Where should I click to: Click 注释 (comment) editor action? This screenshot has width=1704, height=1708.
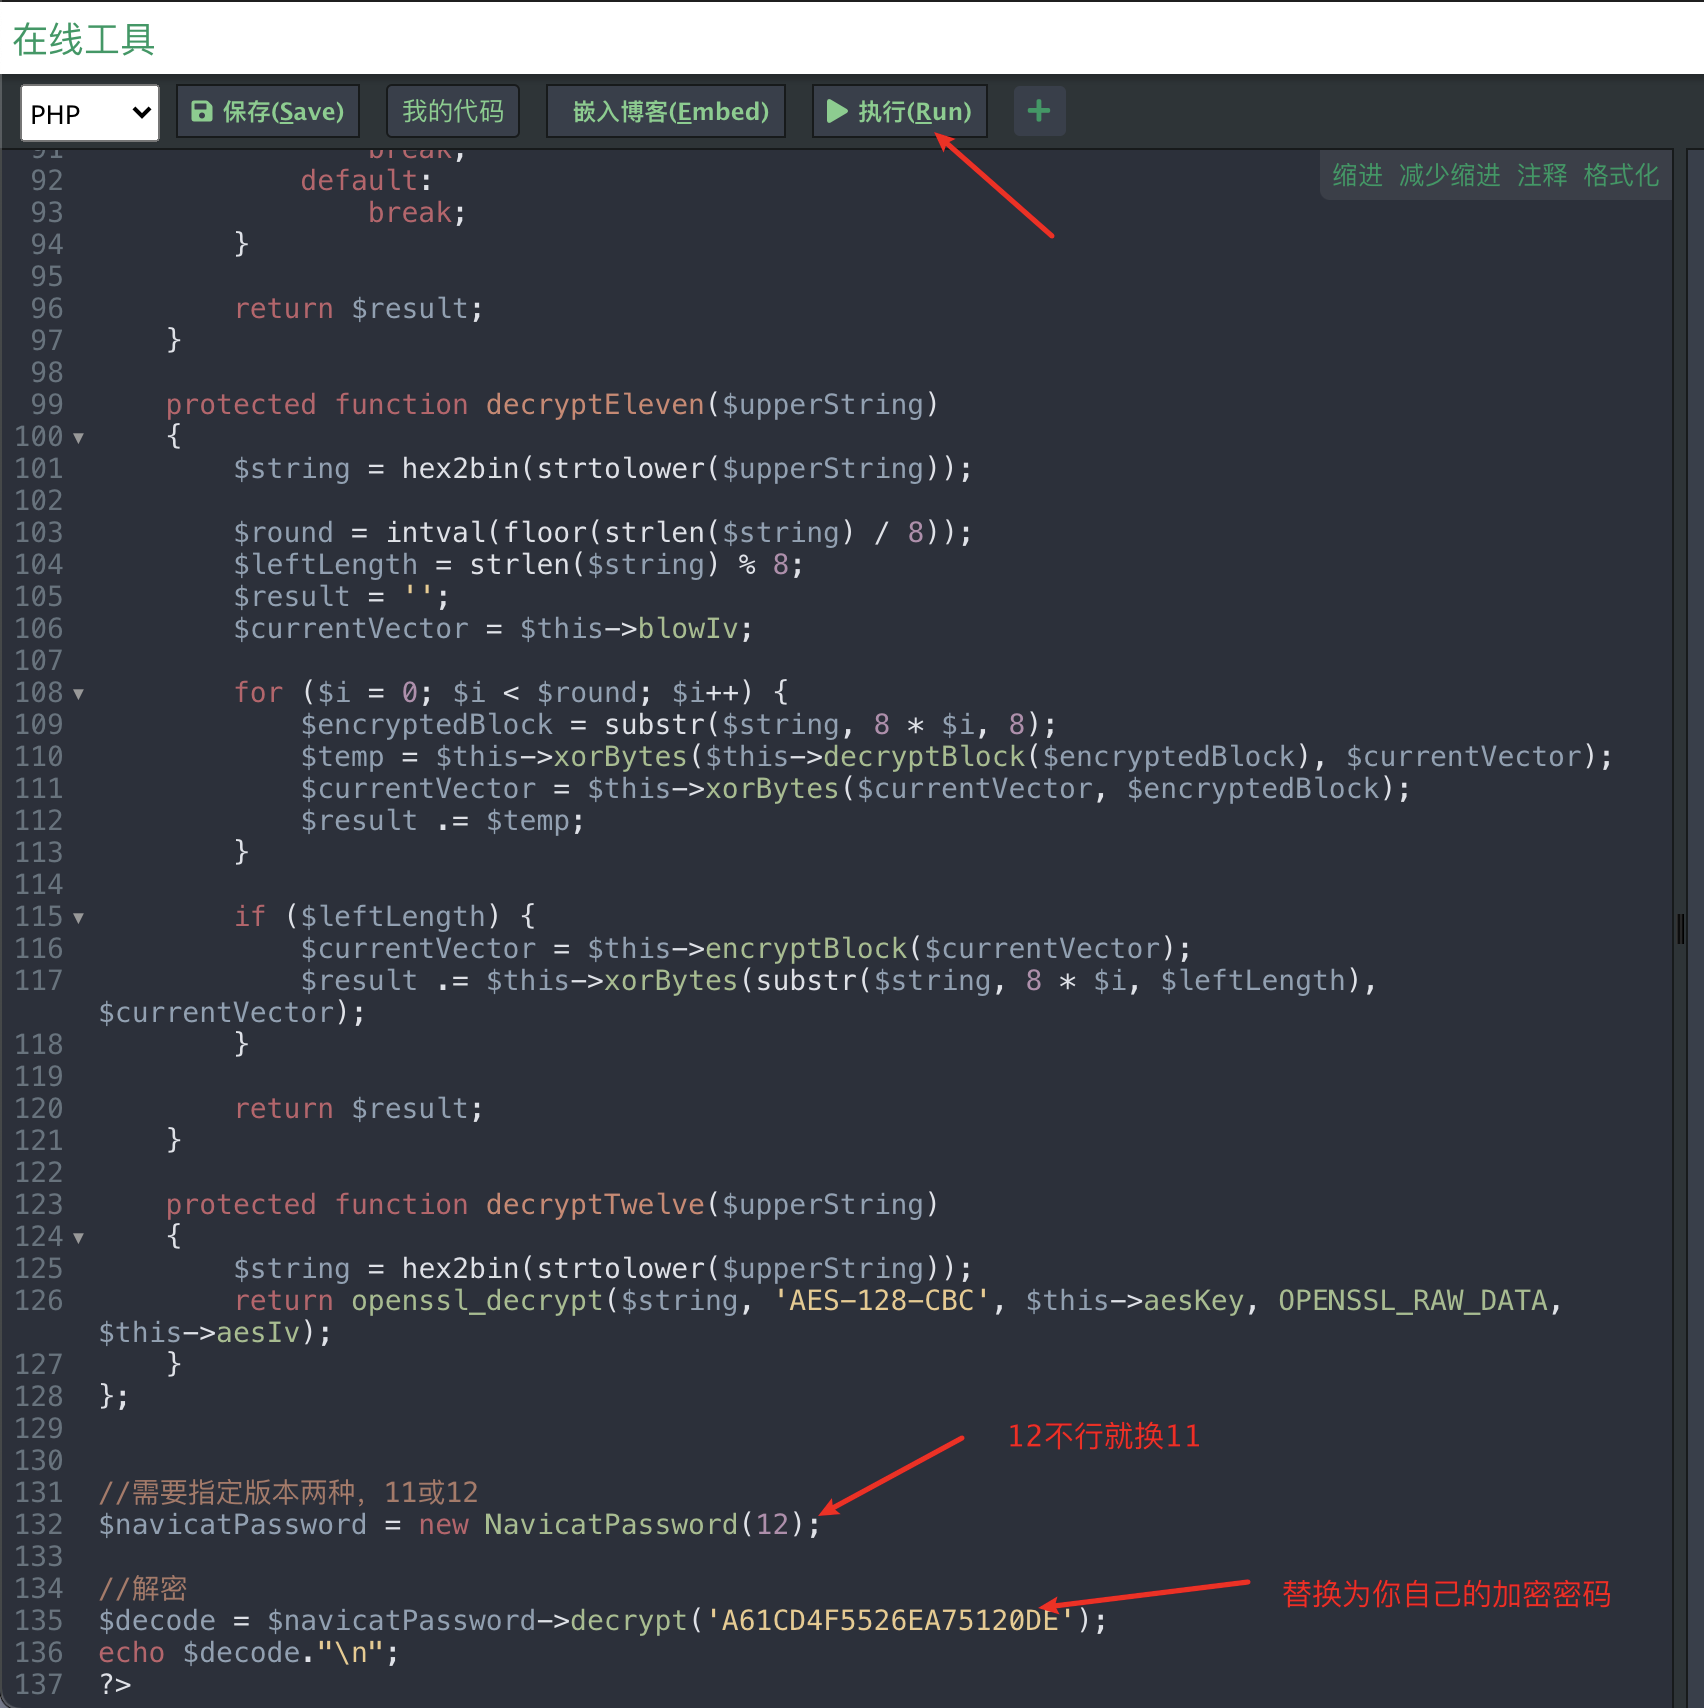click(1542, 176)
